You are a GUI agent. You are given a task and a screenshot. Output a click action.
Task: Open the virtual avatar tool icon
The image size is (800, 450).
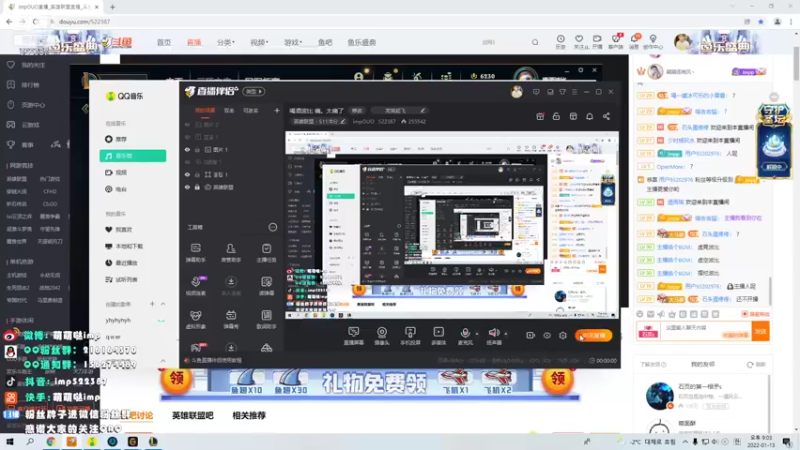coord(195,315)
